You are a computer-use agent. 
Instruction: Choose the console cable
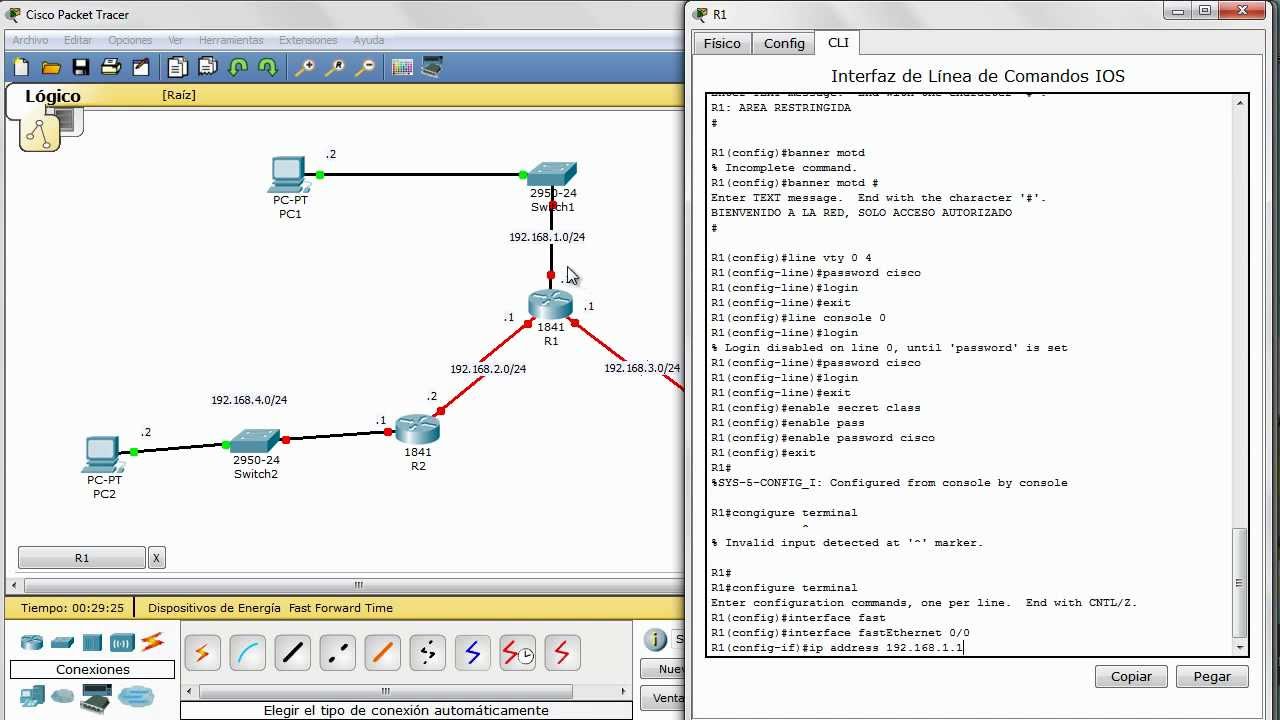[x=248, y=654]
